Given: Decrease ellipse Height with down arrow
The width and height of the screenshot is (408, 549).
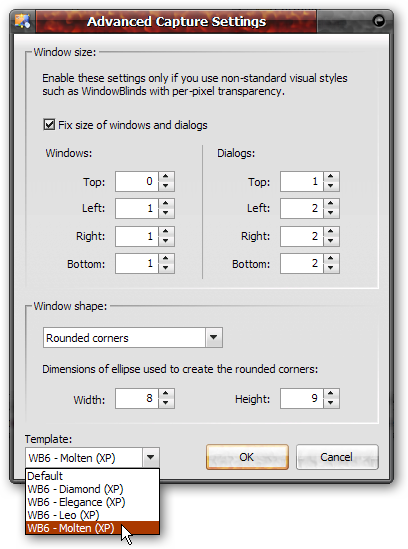Looking at the screenshot, I should pos(331,403).
